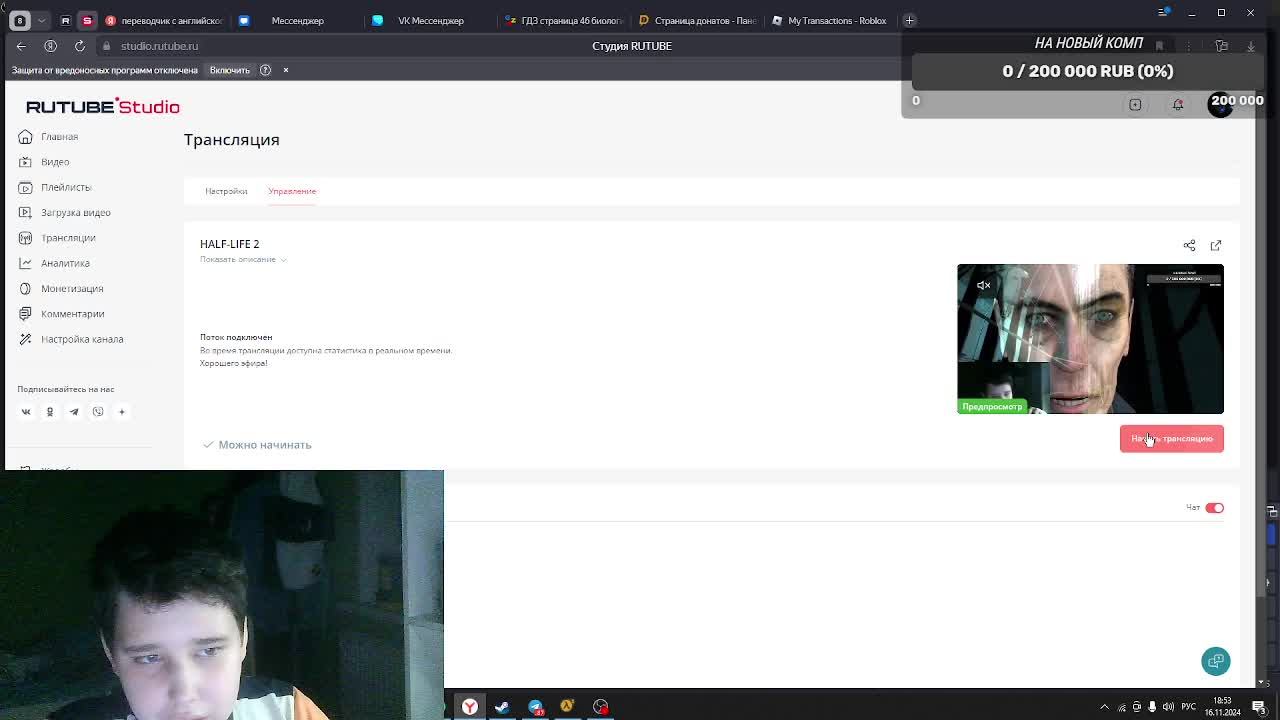Open the browser sidebar panel icon

click(x=1221, y=46)
